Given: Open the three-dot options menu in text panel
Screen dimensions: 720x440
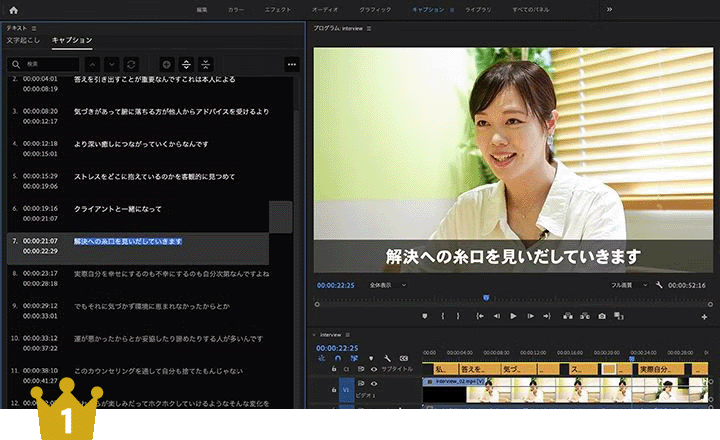Looking at the screenshot, I should pos(292,64).
